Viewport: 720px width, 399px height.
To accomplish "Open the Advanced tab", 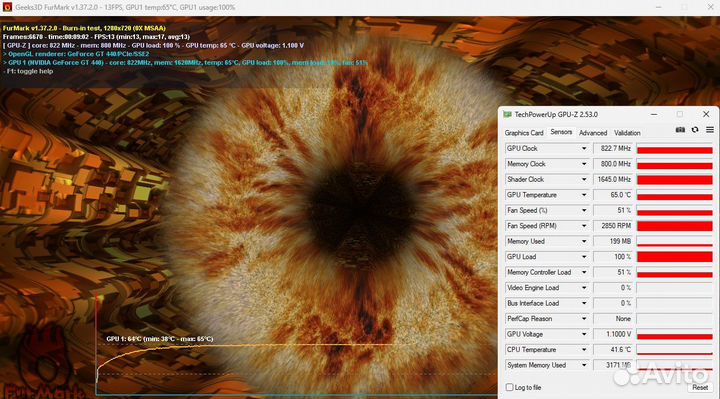I will pos(593,133).
